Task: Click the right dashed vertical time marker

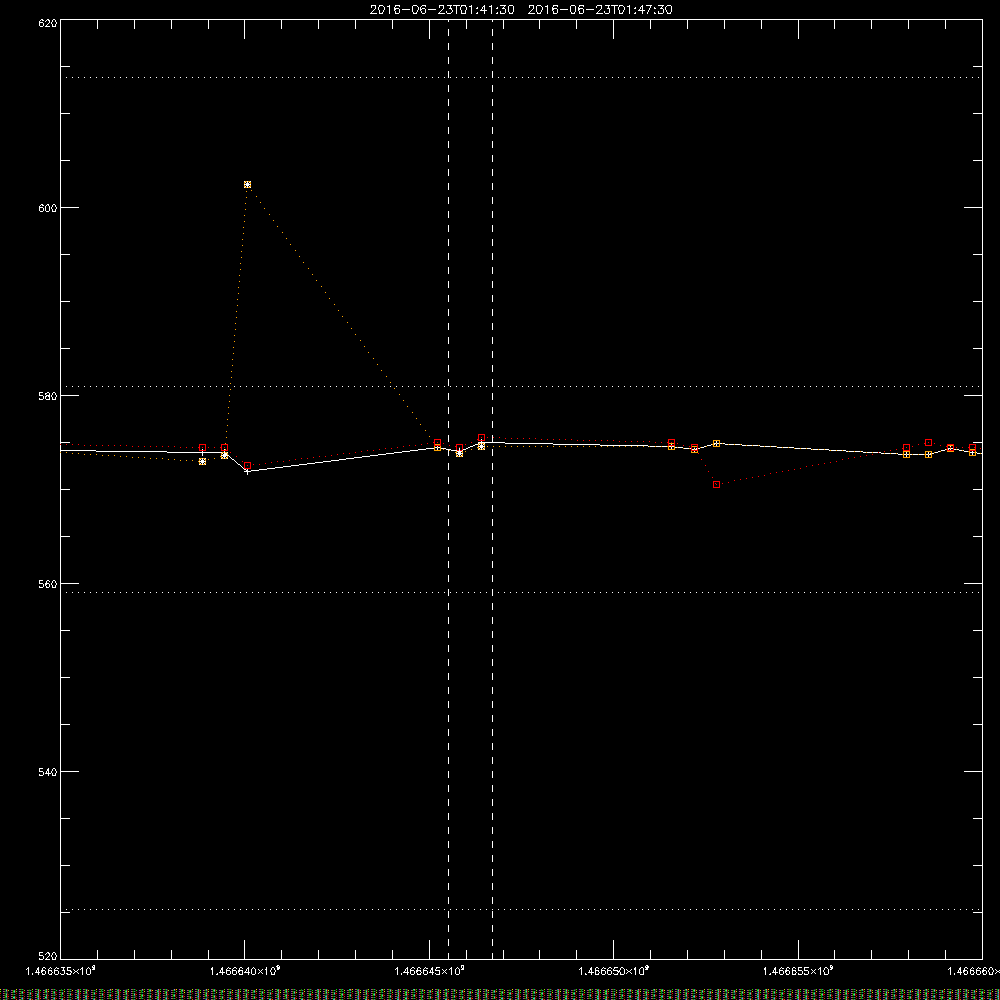Action: 492,489
